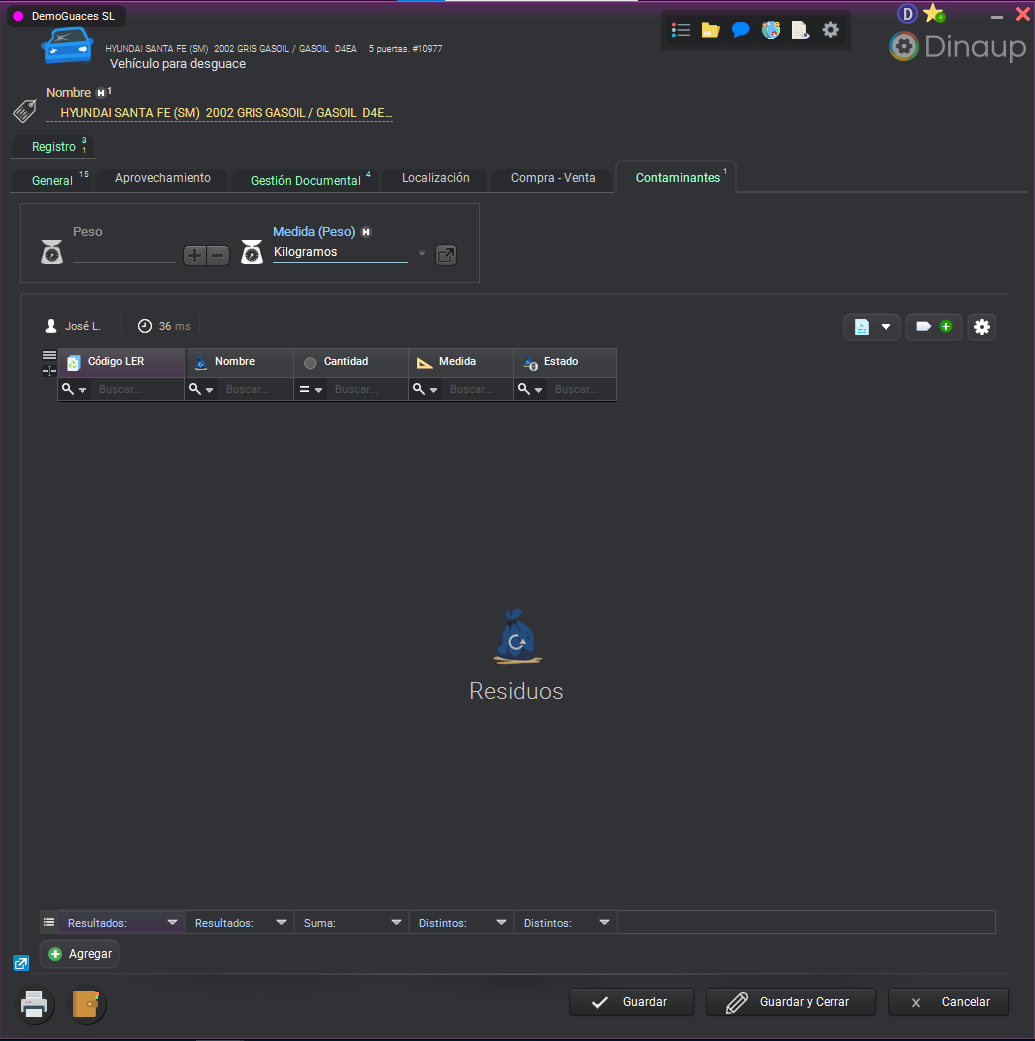Click the star favorite icon with plus
Viewport: 1035px width, 1041px height.
click(x=933, y=13)
